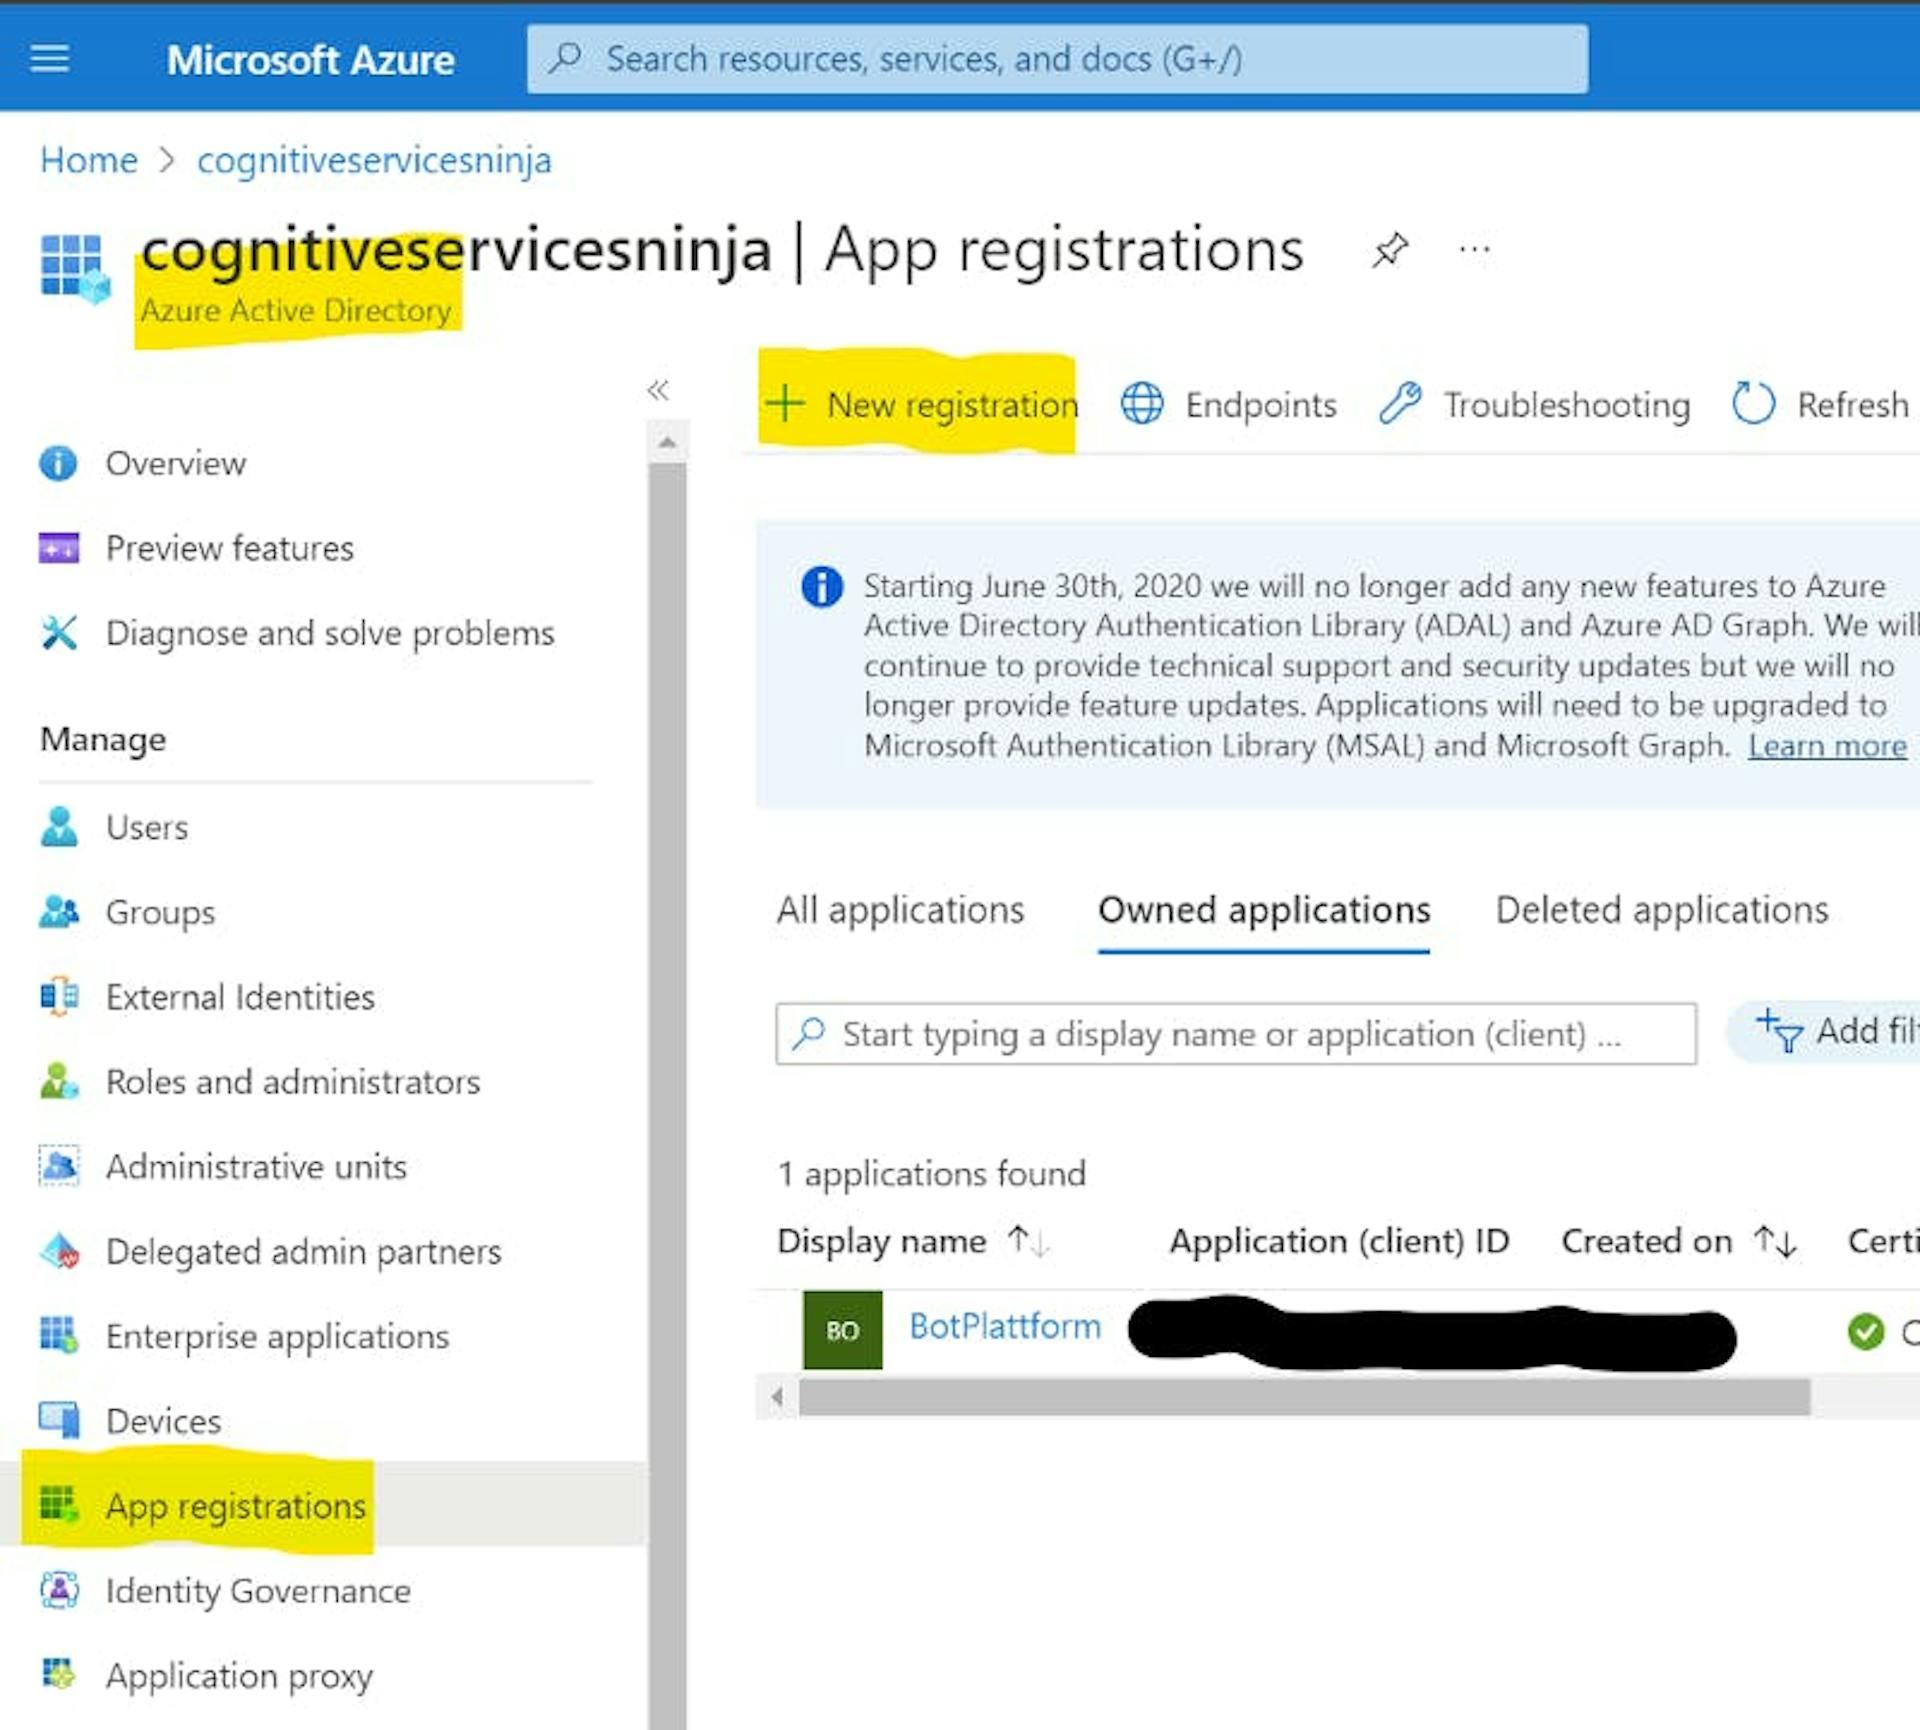Click the Microsoft Azure home title

pos(310,60)
